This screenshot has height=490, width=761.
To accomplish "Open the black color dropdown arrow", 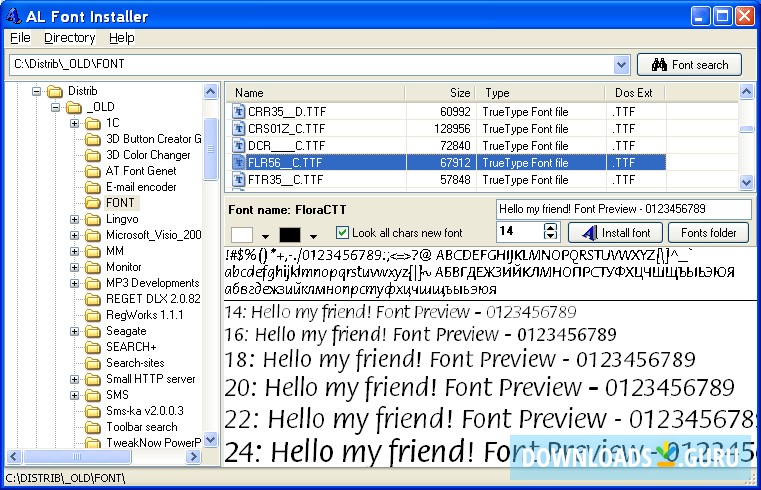I will (313, 235).
